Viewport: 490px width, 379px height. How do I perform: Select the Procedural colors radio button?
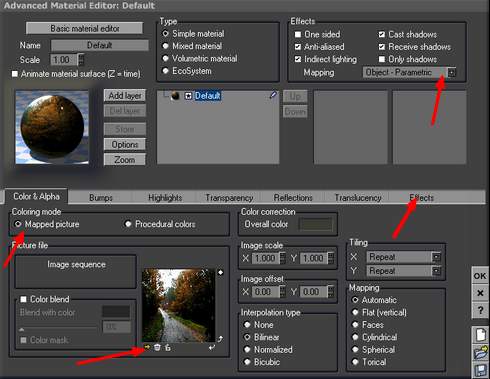[128, 224]
